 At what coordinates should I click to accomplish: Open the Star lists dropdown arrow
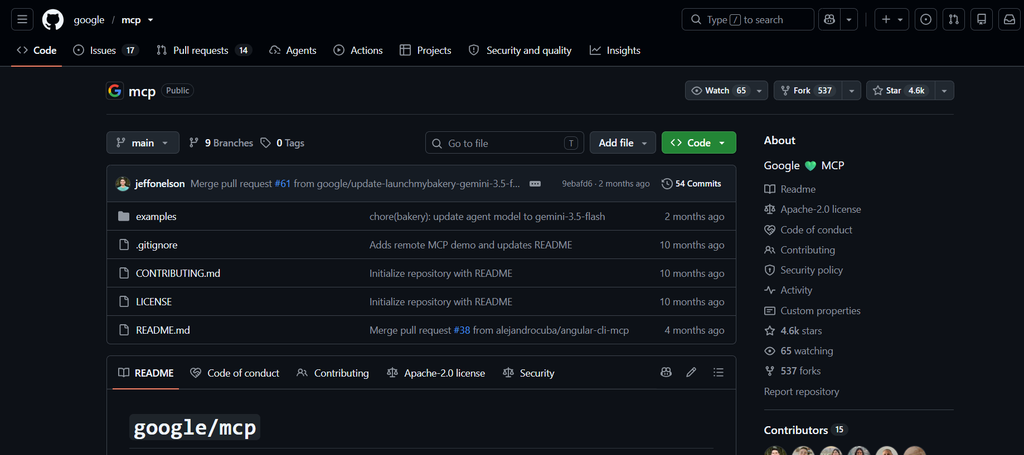coord(944,91)
